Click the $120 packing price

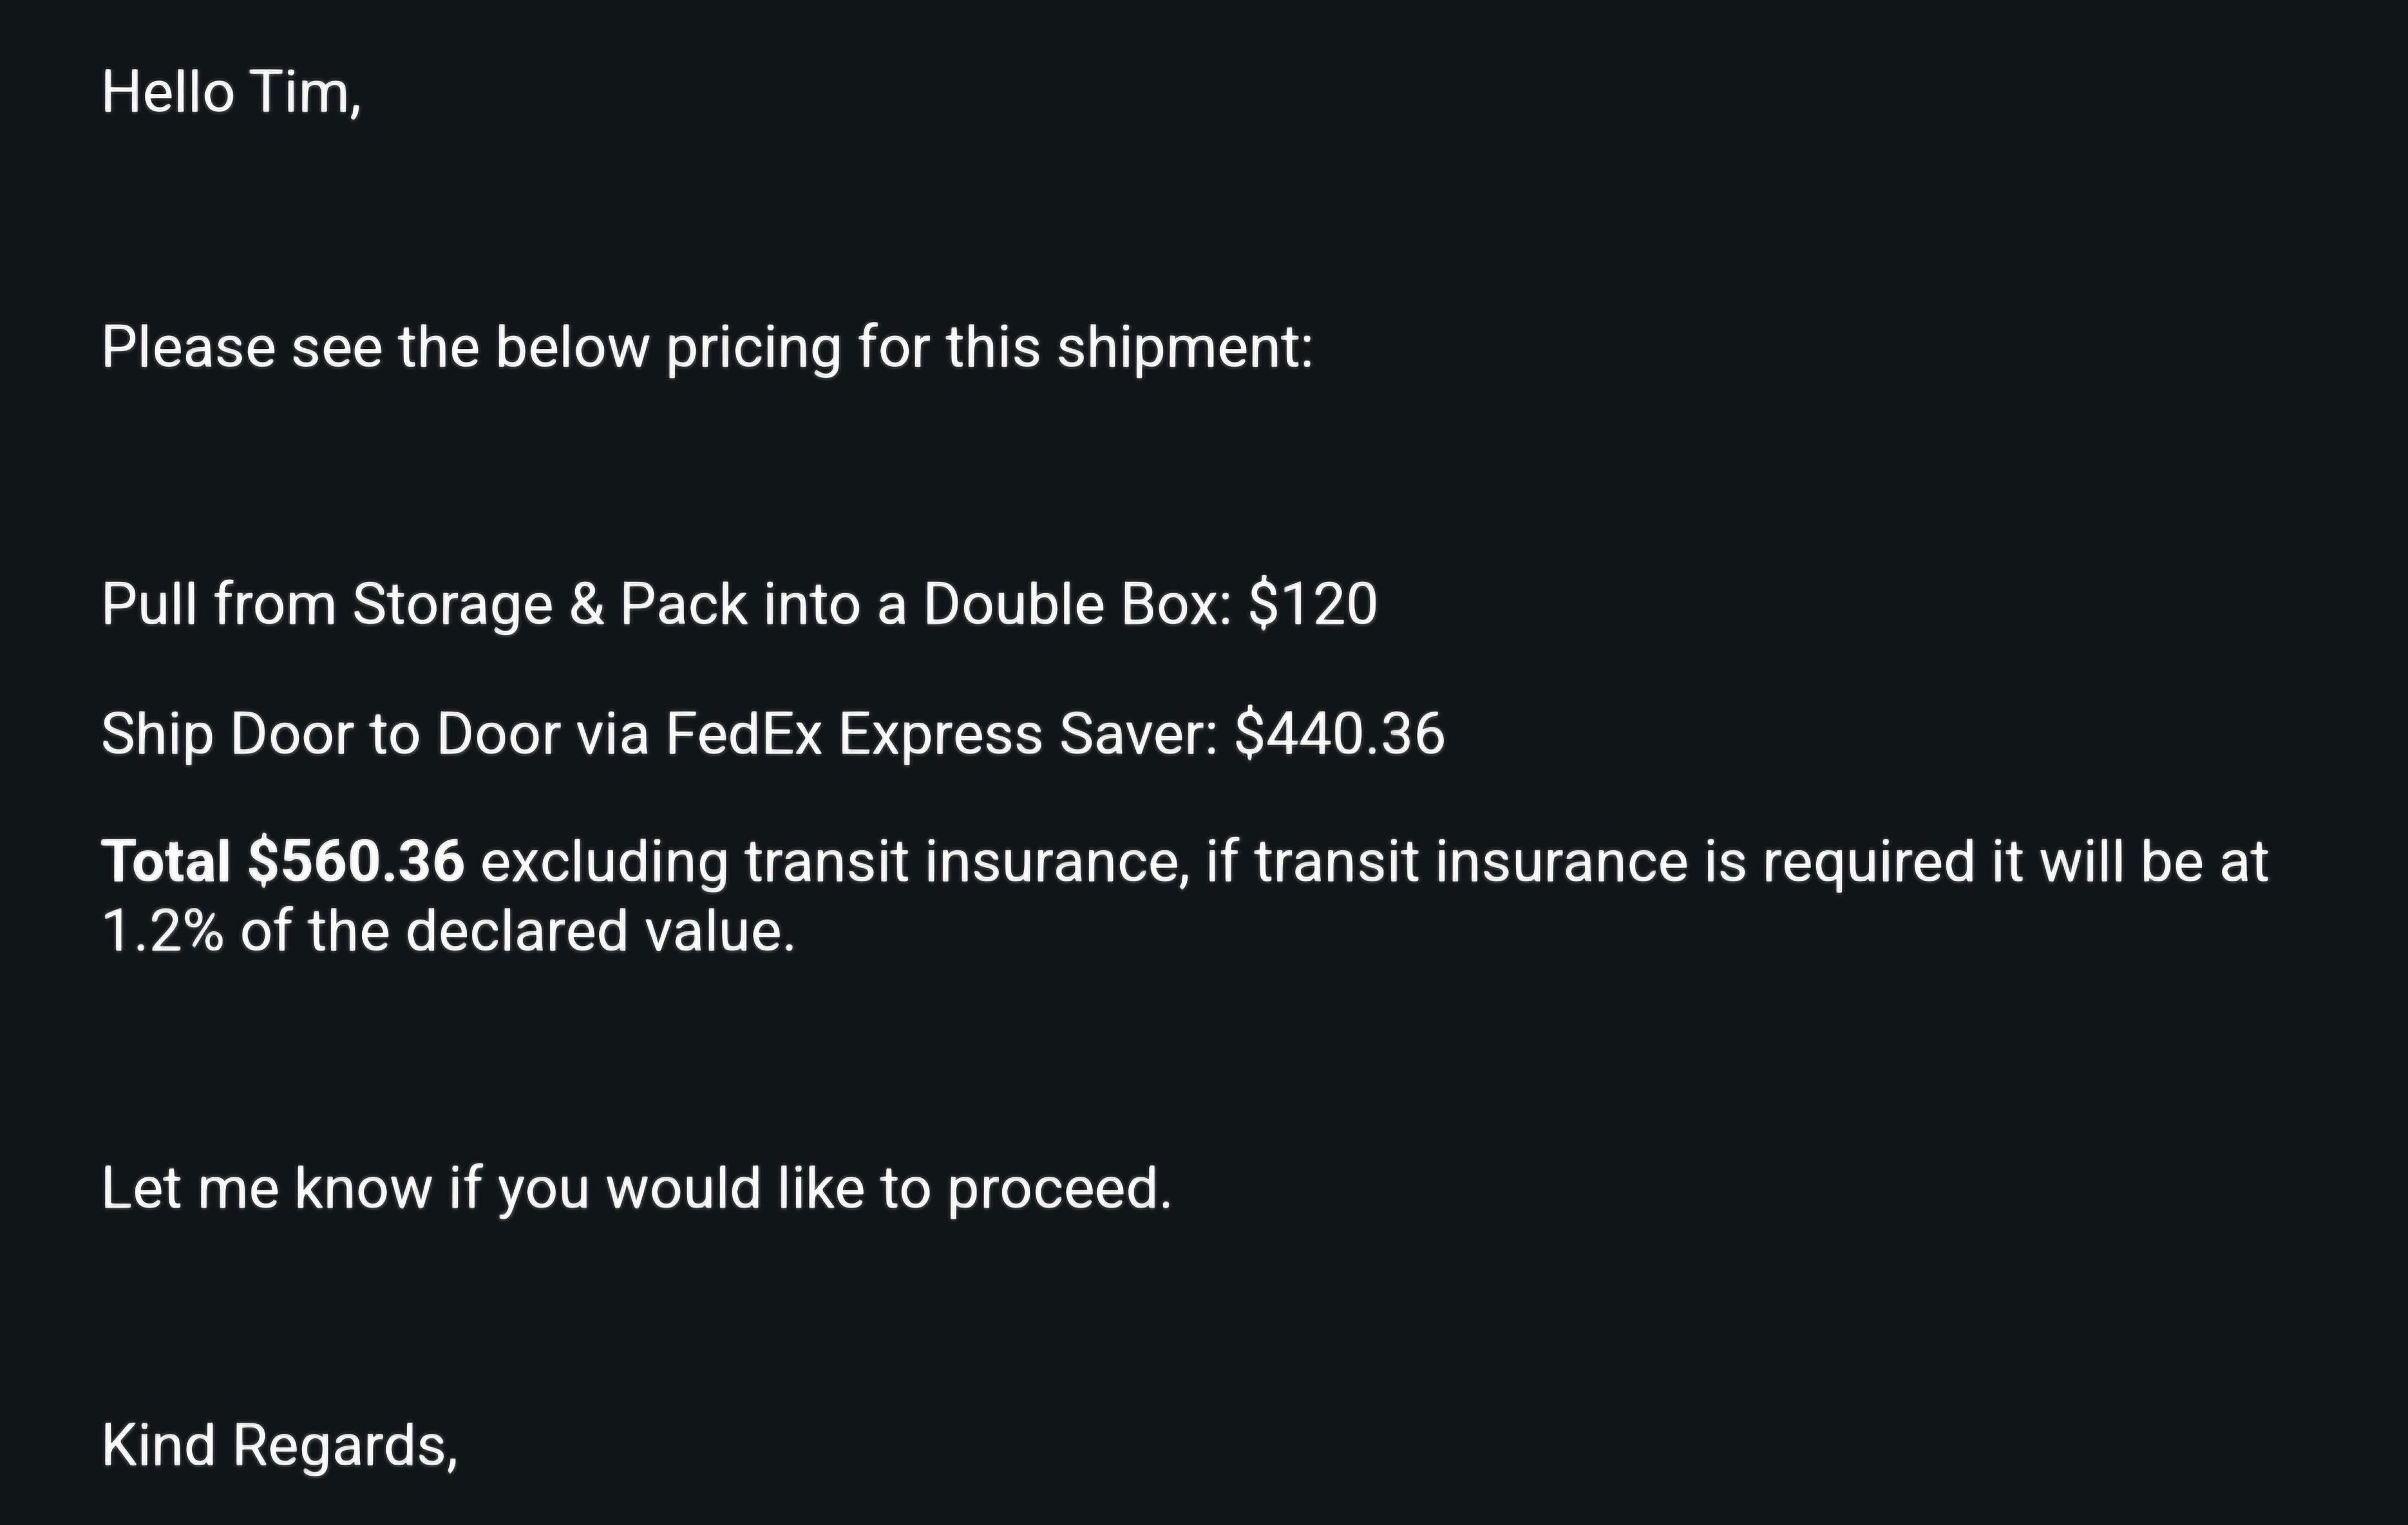click(1312, 605)
